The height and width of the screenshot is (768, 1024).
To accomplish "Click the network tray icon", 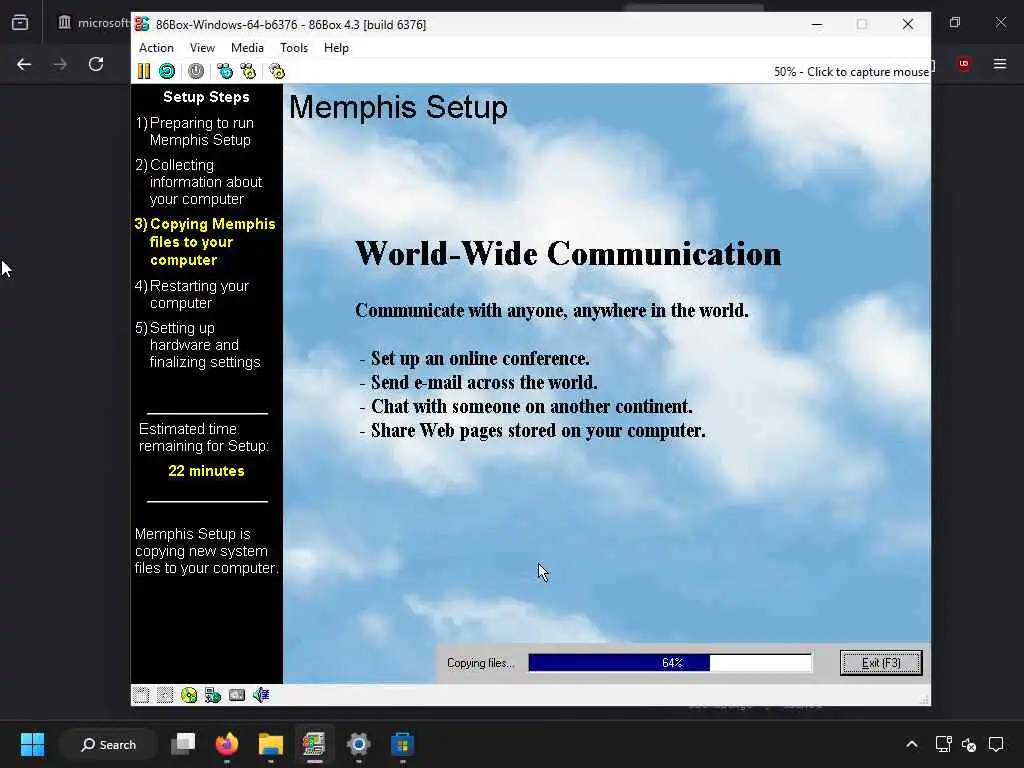I will (x=943, y=744).
